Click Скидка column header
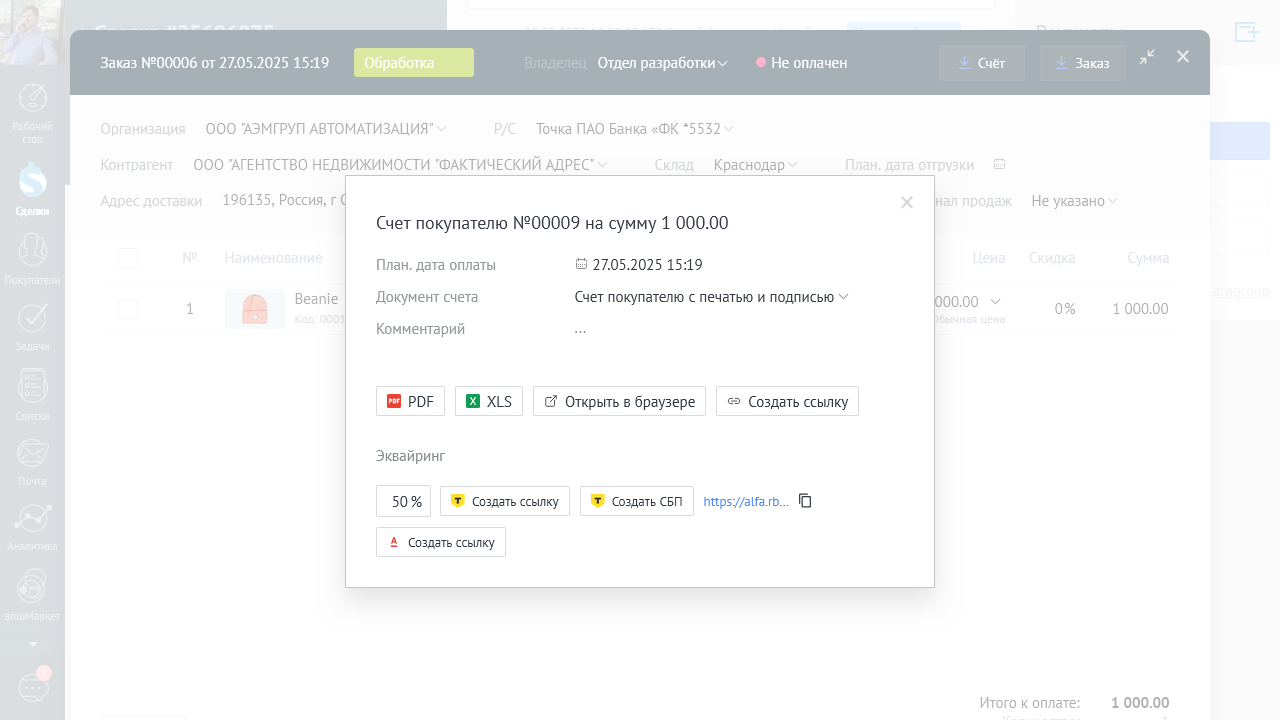Viewport: 1280px width, 720px height. point(1052,258)
